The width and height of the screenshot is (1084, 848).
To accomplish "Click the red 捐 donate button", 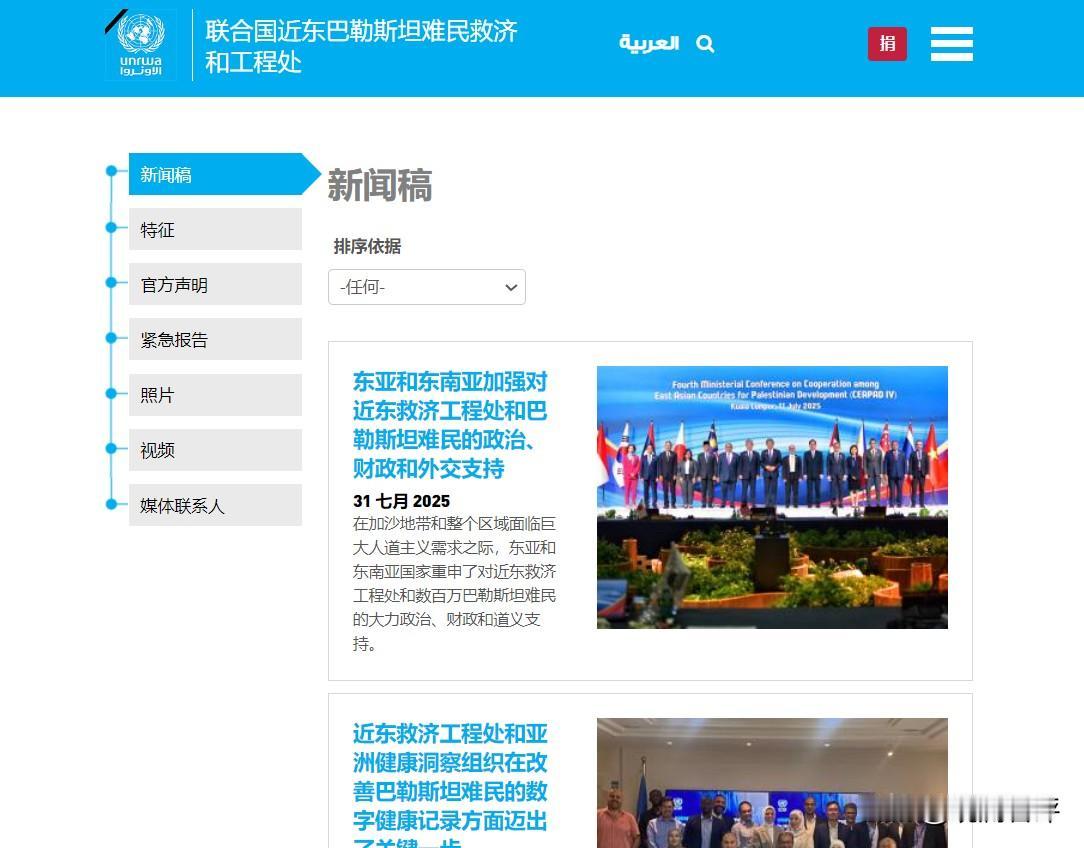I will [887, 44].
